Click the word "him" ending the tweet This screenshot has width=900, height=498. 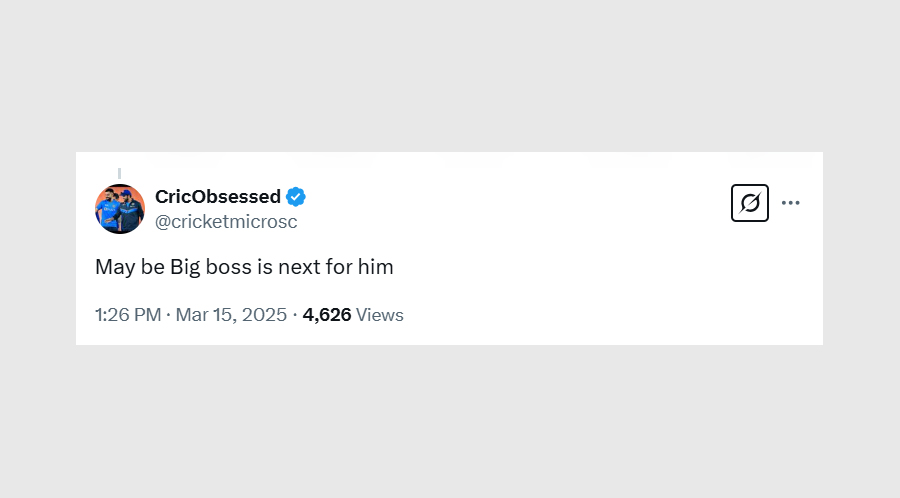point(377,267)
